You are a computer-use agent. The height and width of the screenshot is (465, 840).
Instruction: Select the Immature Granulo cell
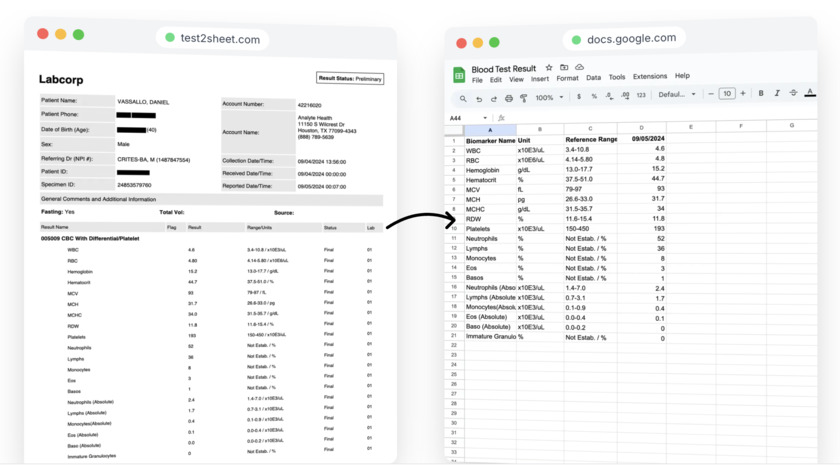490,336
